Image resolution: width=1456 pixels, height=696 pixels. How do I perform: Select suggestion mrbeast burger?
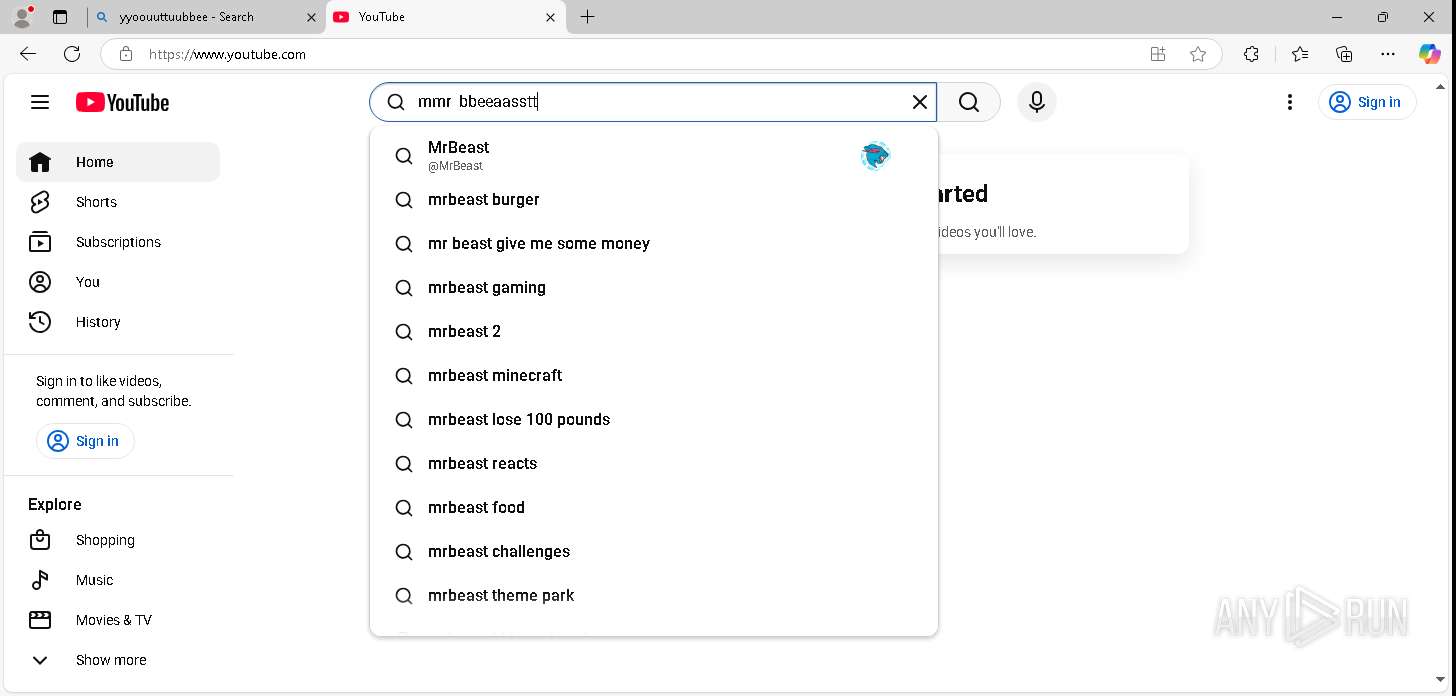pyautogui.click(x=654, y=199)
